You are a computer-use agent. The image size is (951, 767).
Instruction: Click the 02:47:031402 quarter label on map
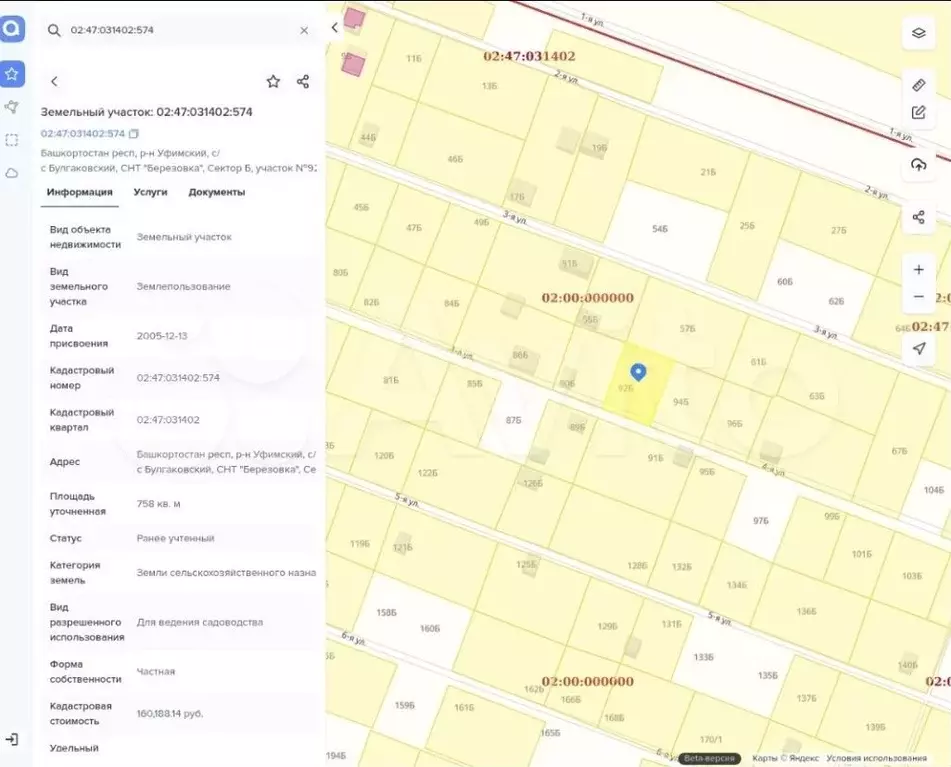(x=529, y=56)
